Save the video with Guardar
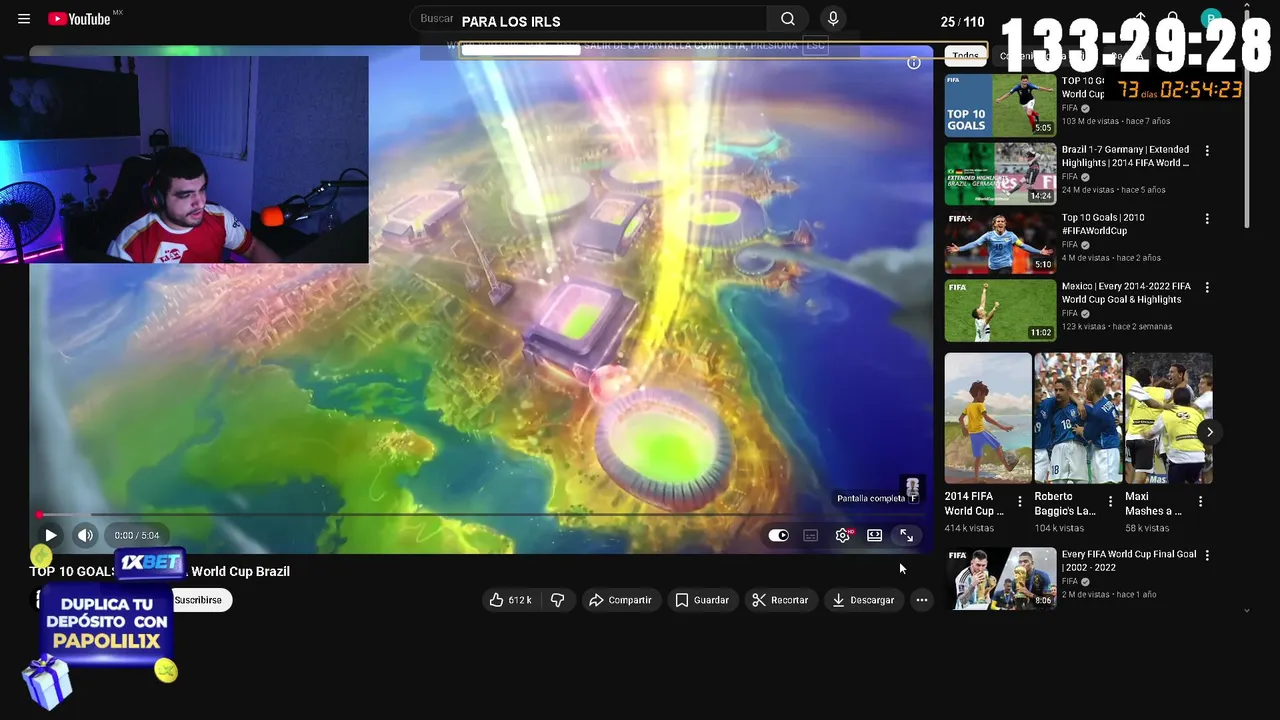Viewport: 1280px width, 720px height. [x=702, y=600]
